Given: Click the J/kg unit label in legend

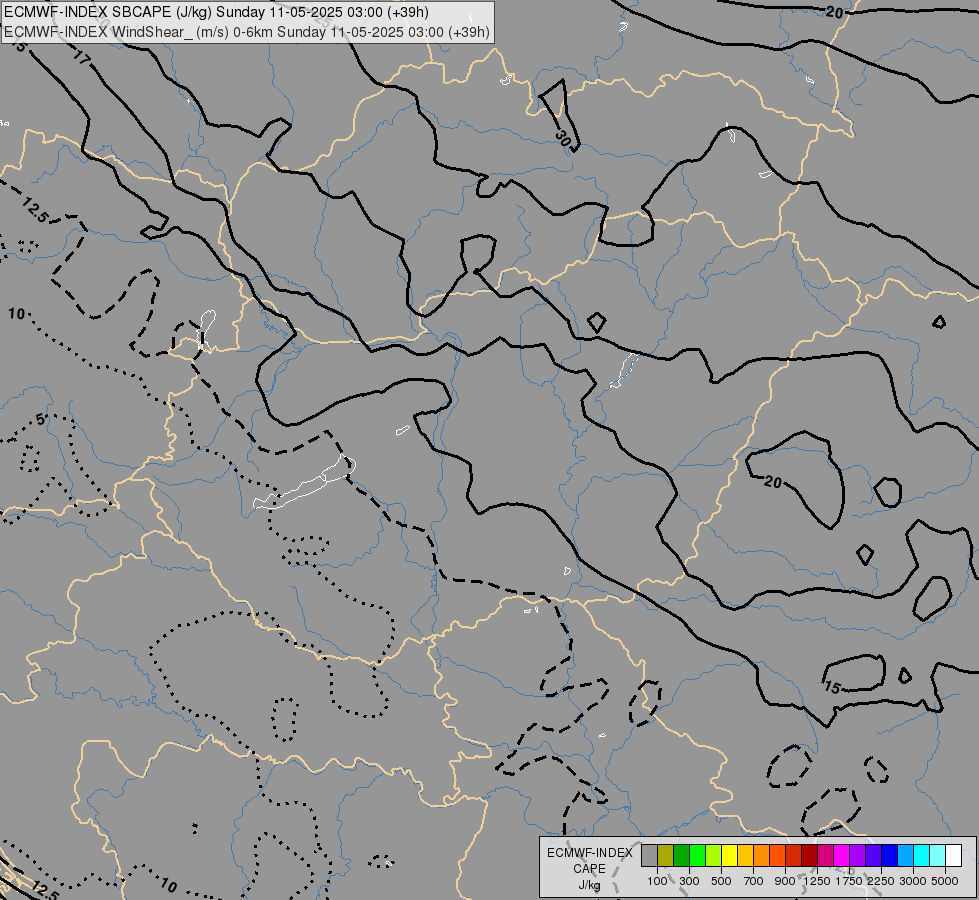Looking at the screenshot, I should point(590,885).
